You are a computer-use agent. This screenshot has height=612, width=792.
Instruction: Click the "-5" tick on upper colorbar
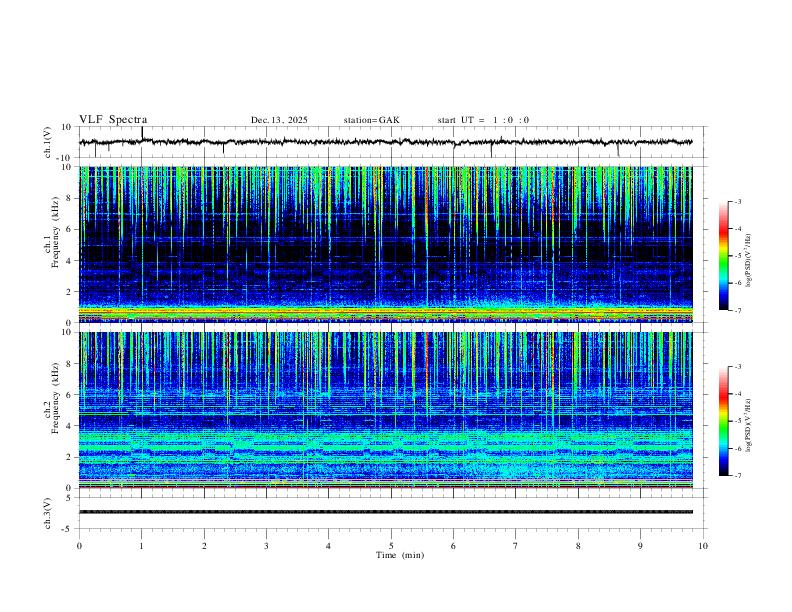[737, 256]
